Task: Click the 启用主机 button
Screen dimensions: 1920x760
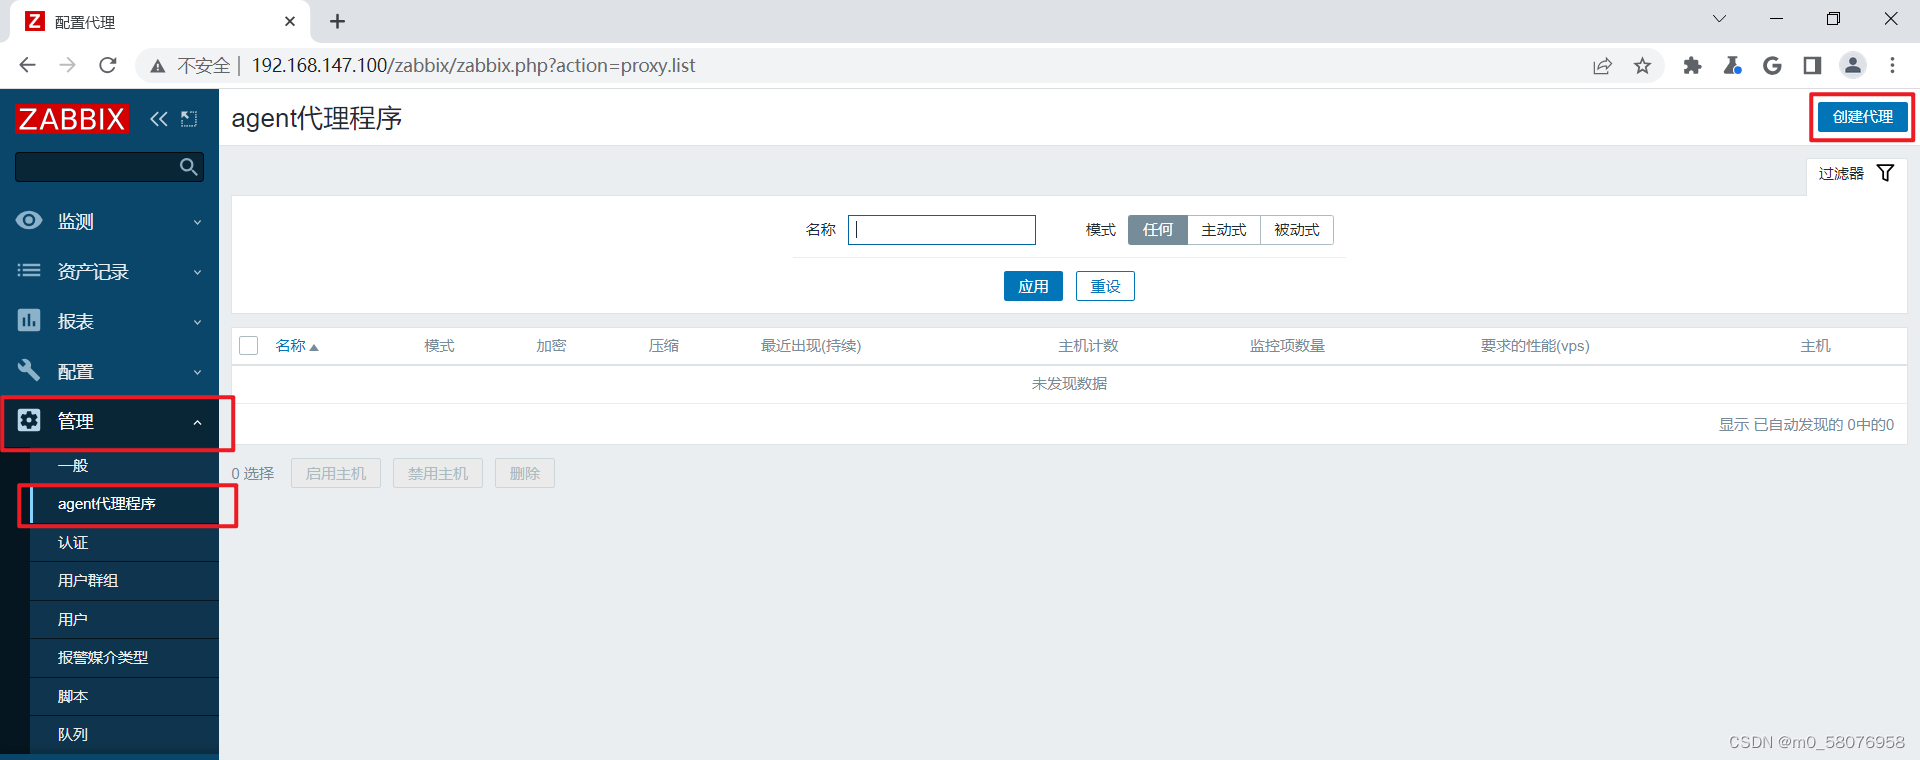Action: click(336, 473)
